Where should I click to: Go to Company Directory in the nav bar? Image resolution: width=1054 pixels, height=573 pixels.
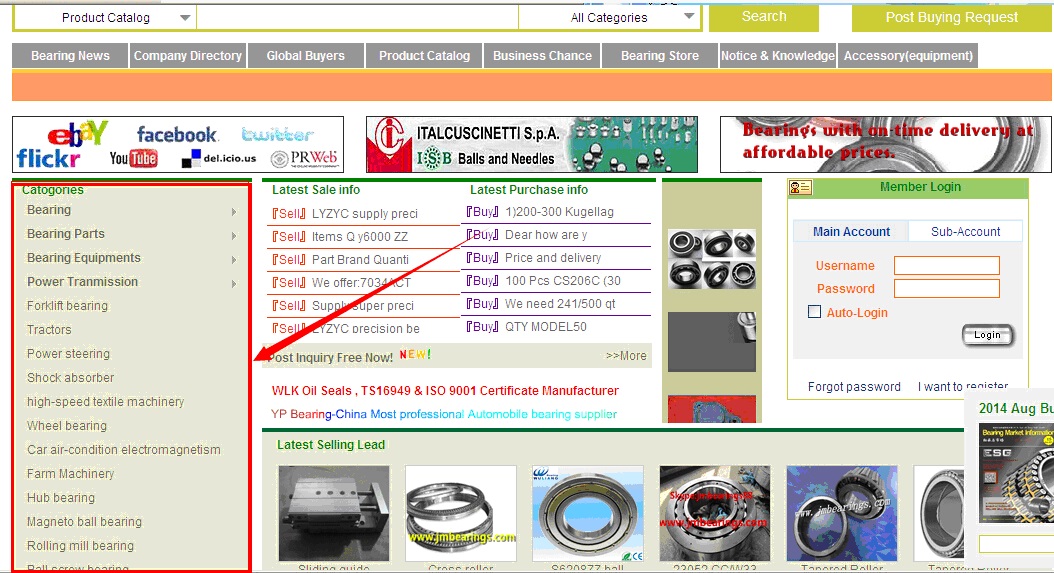click(188, 56)
